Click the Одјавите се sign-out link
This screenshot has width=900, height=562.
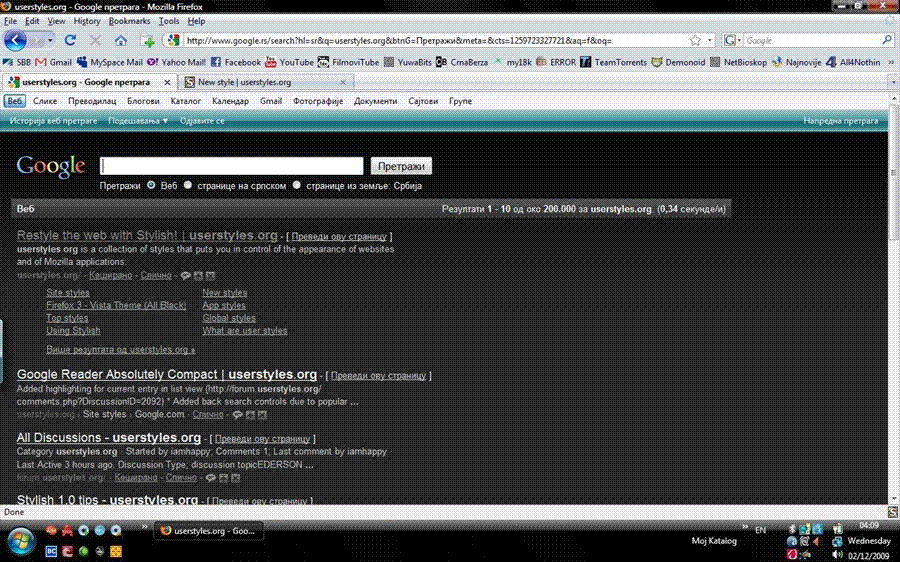(202, 121)
